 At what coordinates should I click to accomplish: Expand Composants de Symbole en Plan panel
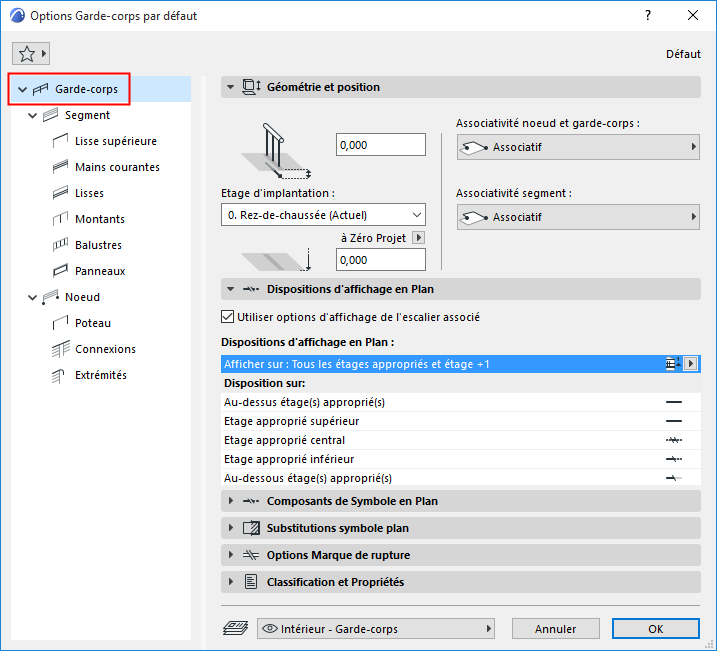230,501
